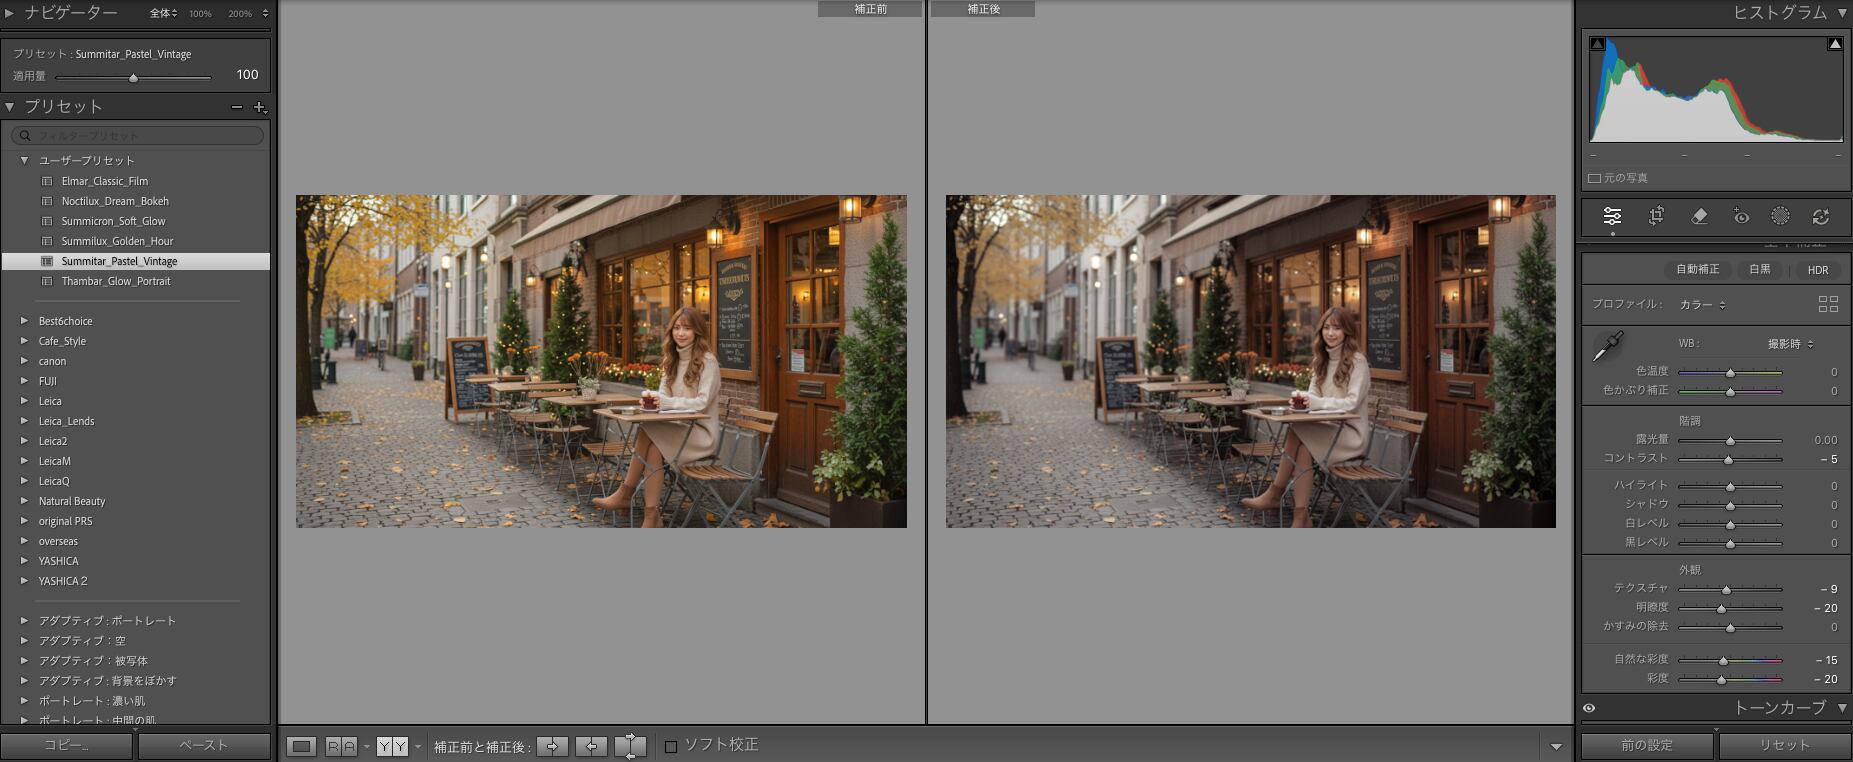Swap before and after settings icon
The height and width of the screenshot is (762, 1853).
pyautogui.click(x=630, y=746)
